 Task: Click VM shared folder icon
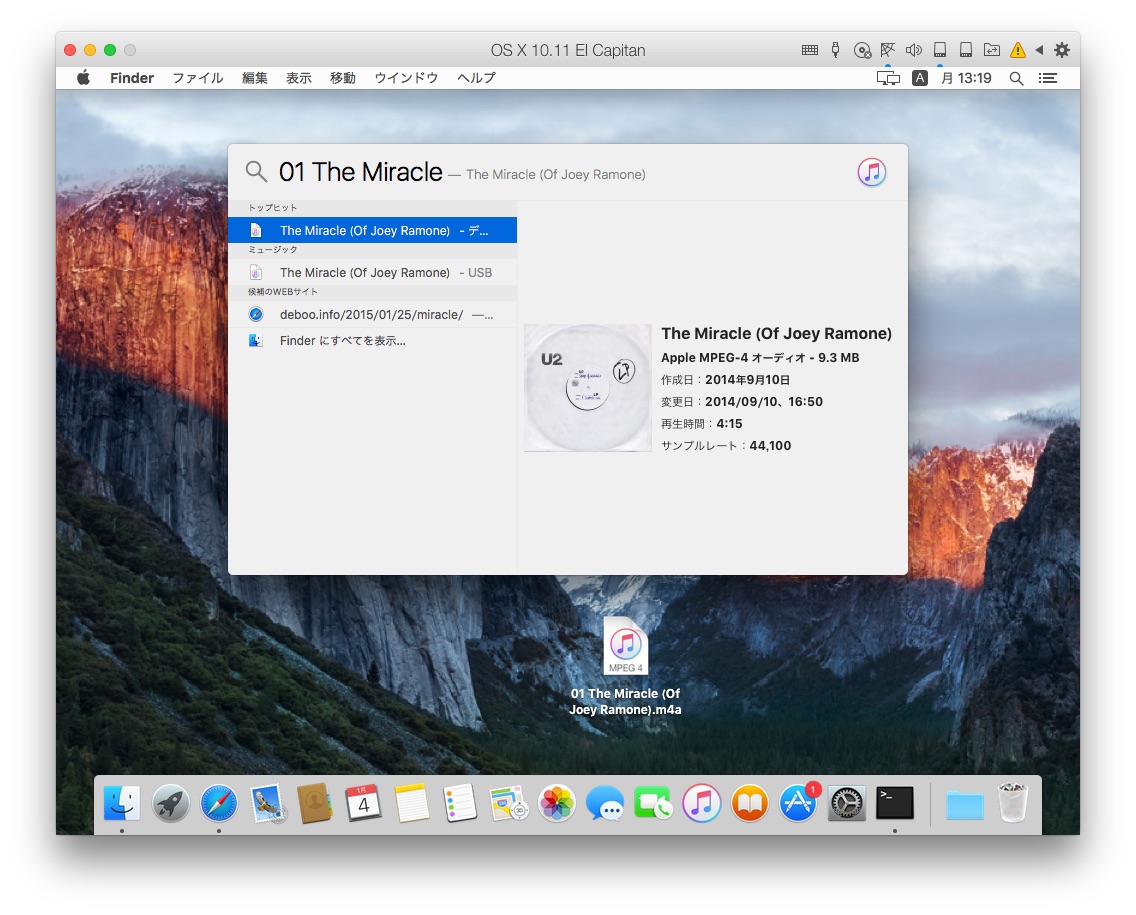tap(992, 50)
